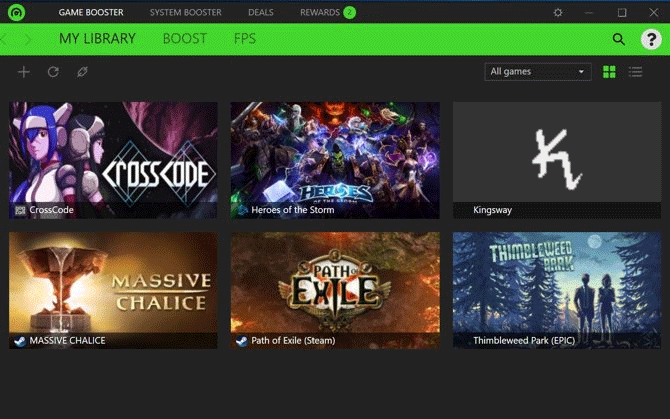The width and height of the screenshot is (670, 419).
Task: Open the Path of Exile tile
Action: click(x=335, y=290)
